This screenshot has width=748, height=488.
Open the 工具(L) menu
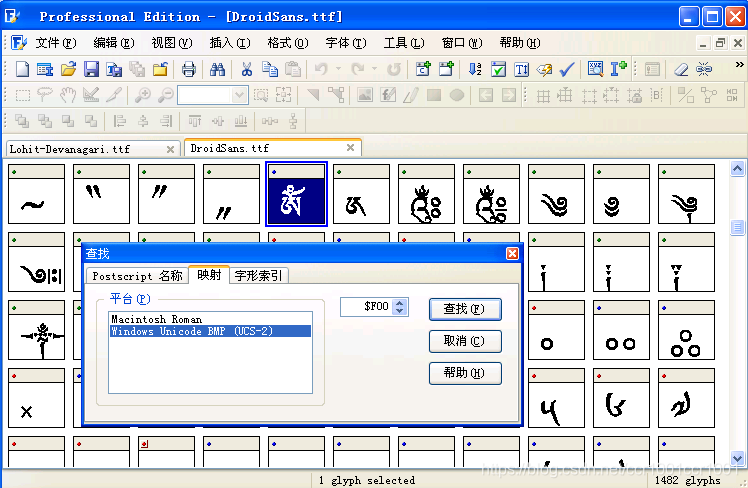coord(404,43)
